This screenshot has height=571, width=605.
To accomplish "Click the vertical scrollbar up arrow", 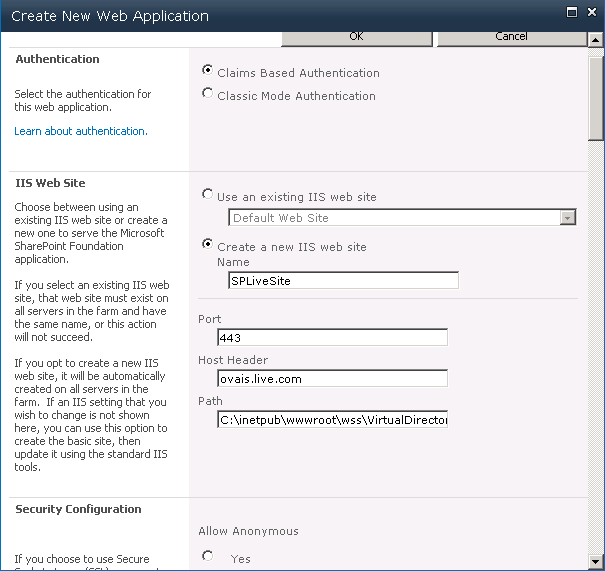I will pos(596,40).
